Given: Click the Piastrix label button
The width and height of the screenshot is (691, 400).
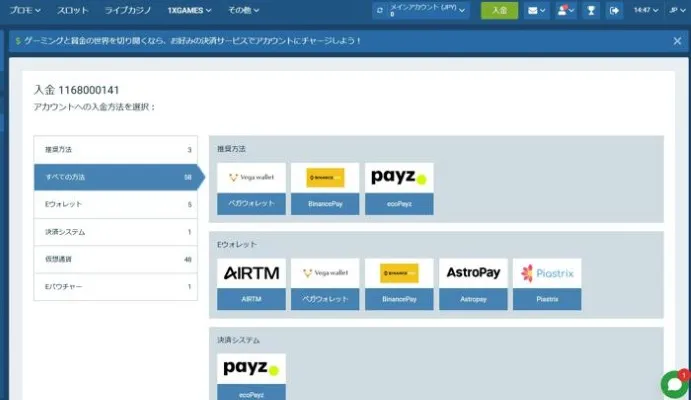Looking at the screenshot, I should (x=547, y=299).
